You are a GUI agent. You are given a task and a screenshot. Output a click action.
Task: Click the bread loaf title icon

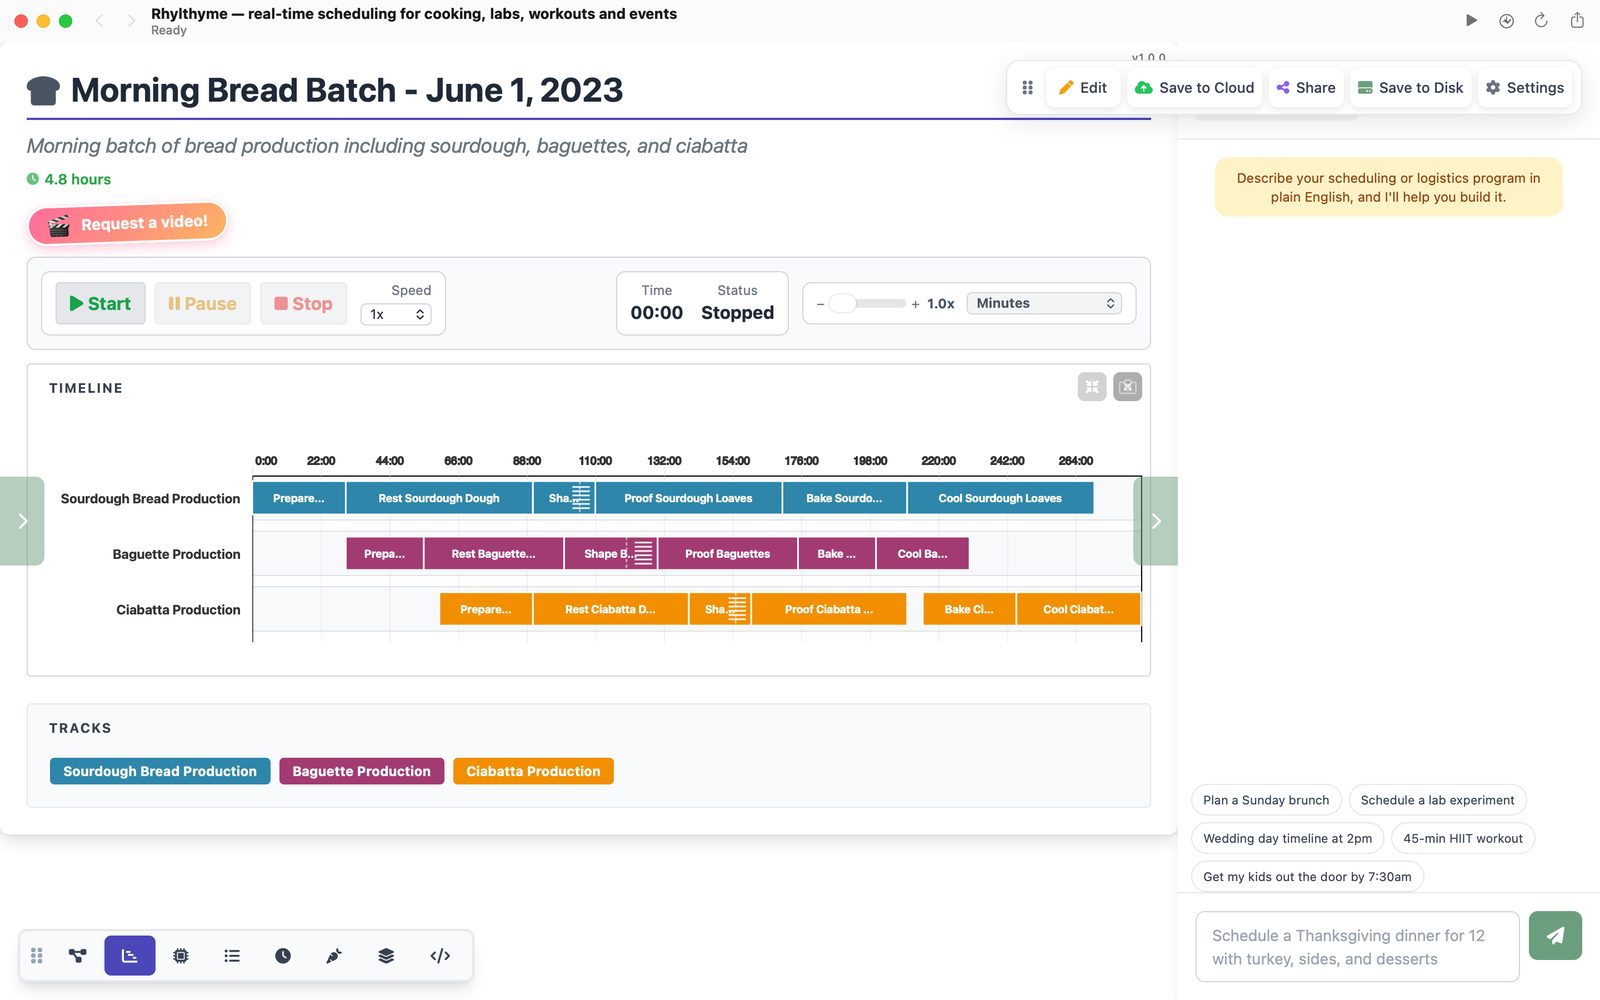(43, 91)
